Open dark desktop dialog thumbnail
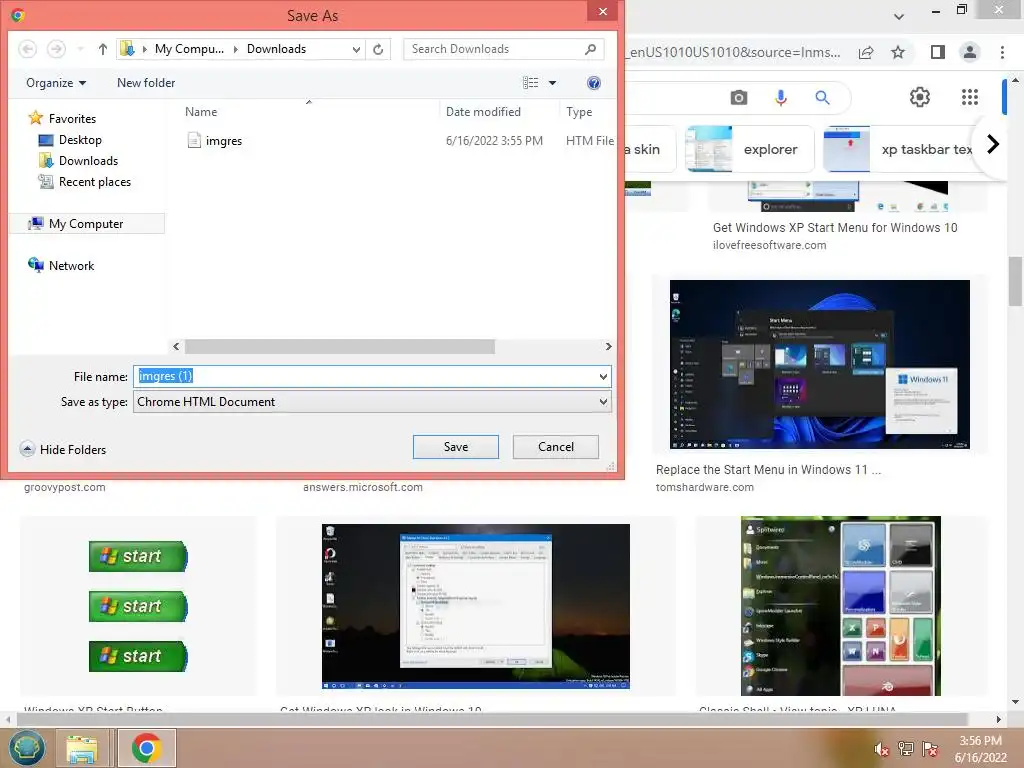Screen dimensions: 1024x768 click(475, 606)
